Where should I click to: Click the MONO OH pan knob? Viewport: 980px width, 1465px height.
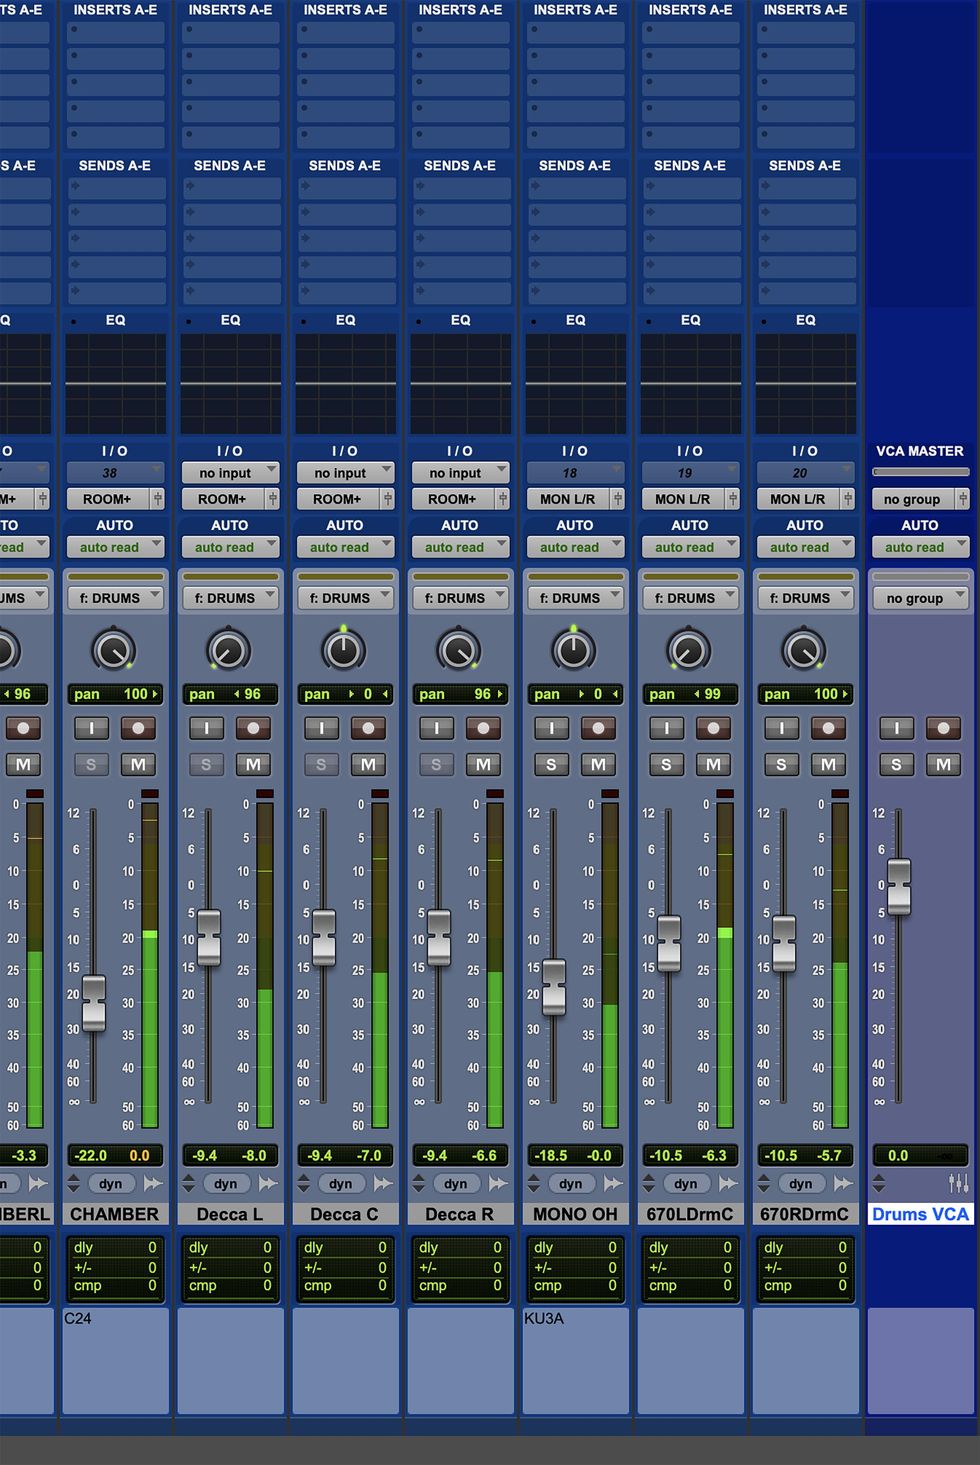click(x=574, y=651)
